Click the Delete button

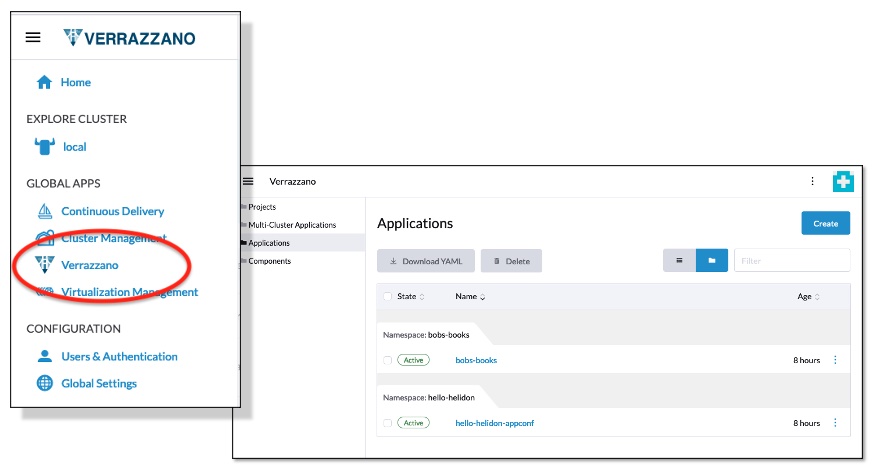tap(511, 261)
